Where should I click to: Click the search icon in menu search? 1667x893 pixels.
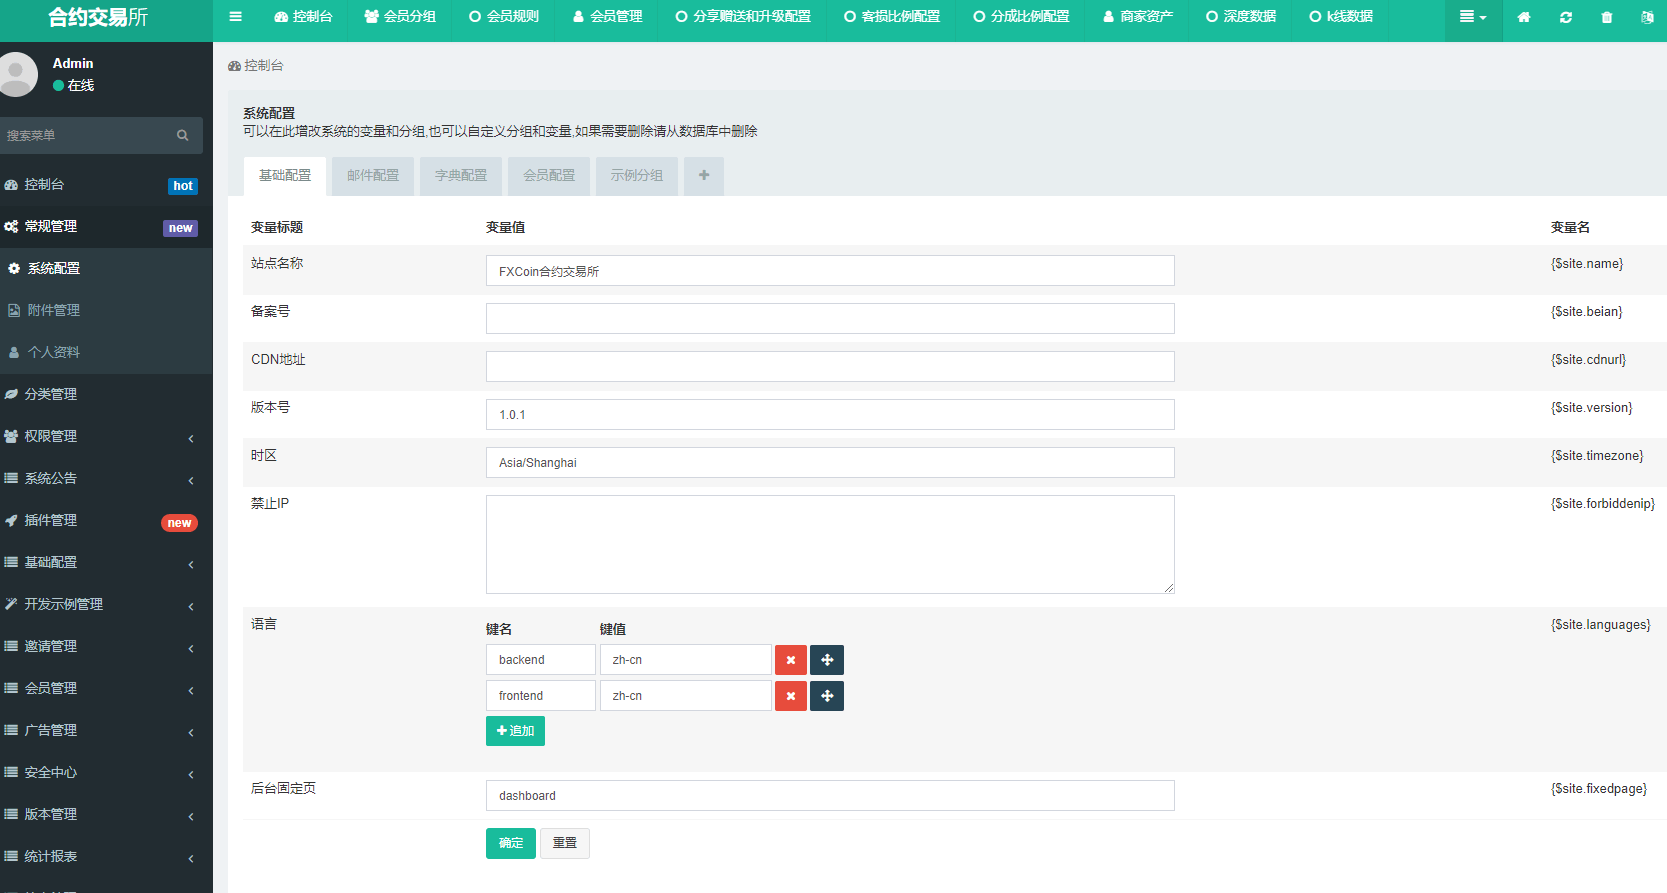[183, 135]
